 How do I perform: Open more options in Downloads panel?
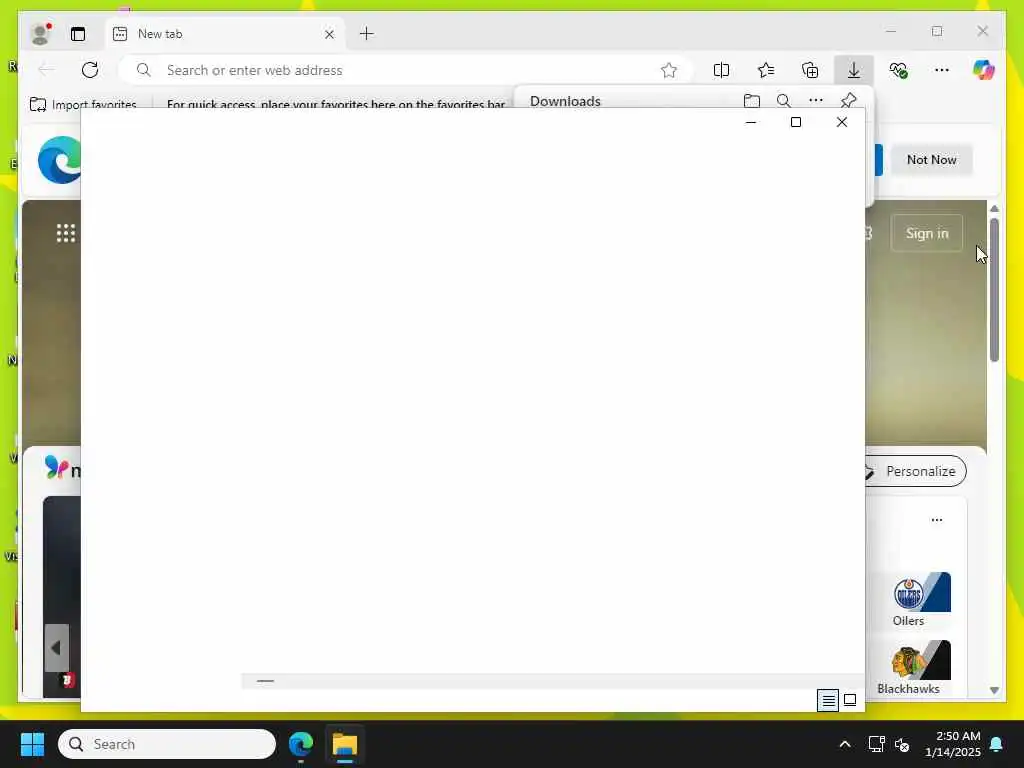click(816, 101)
